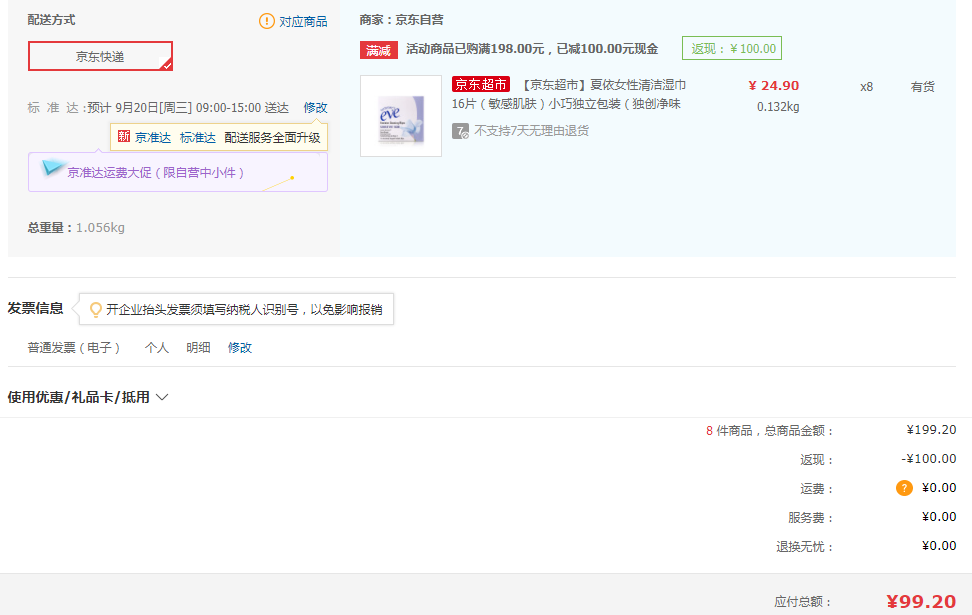
Task: Click the product price ¥ 24.90
Action: click(x=774, y=86)
